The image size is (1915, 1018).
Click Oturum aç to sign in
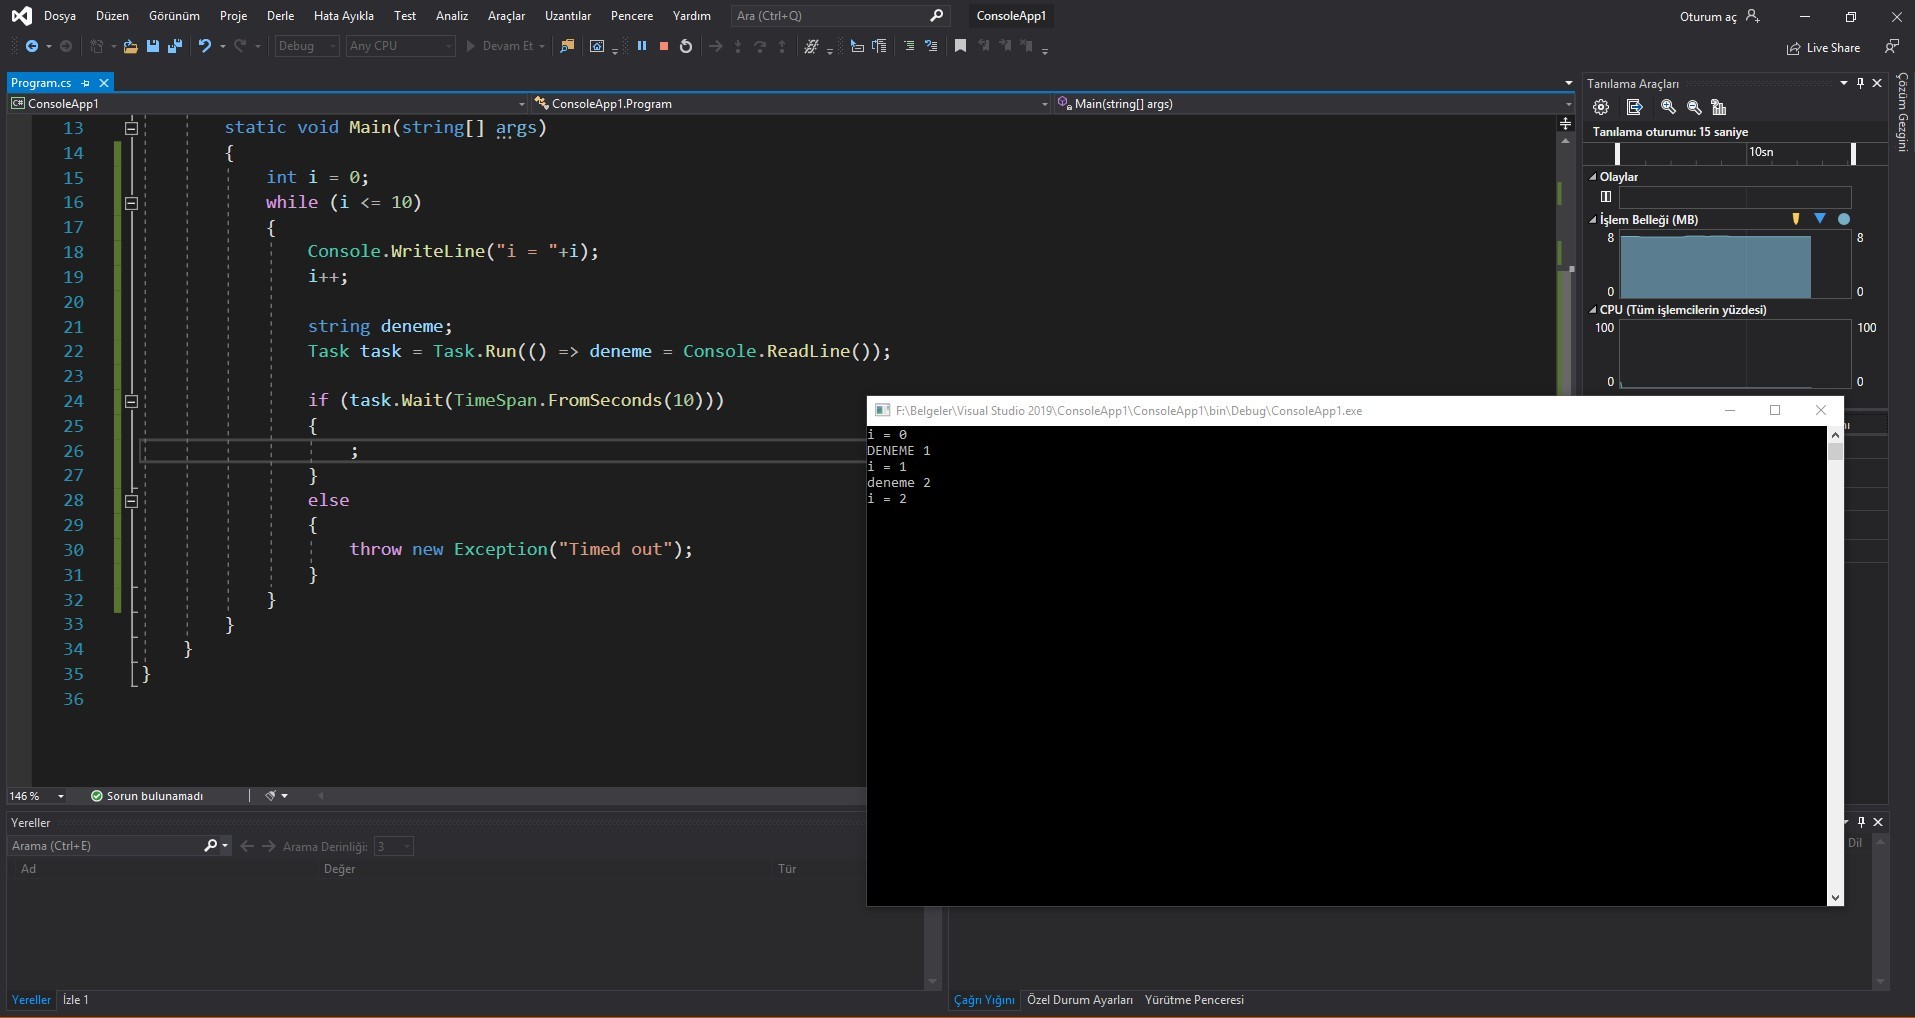(1708, 17)
